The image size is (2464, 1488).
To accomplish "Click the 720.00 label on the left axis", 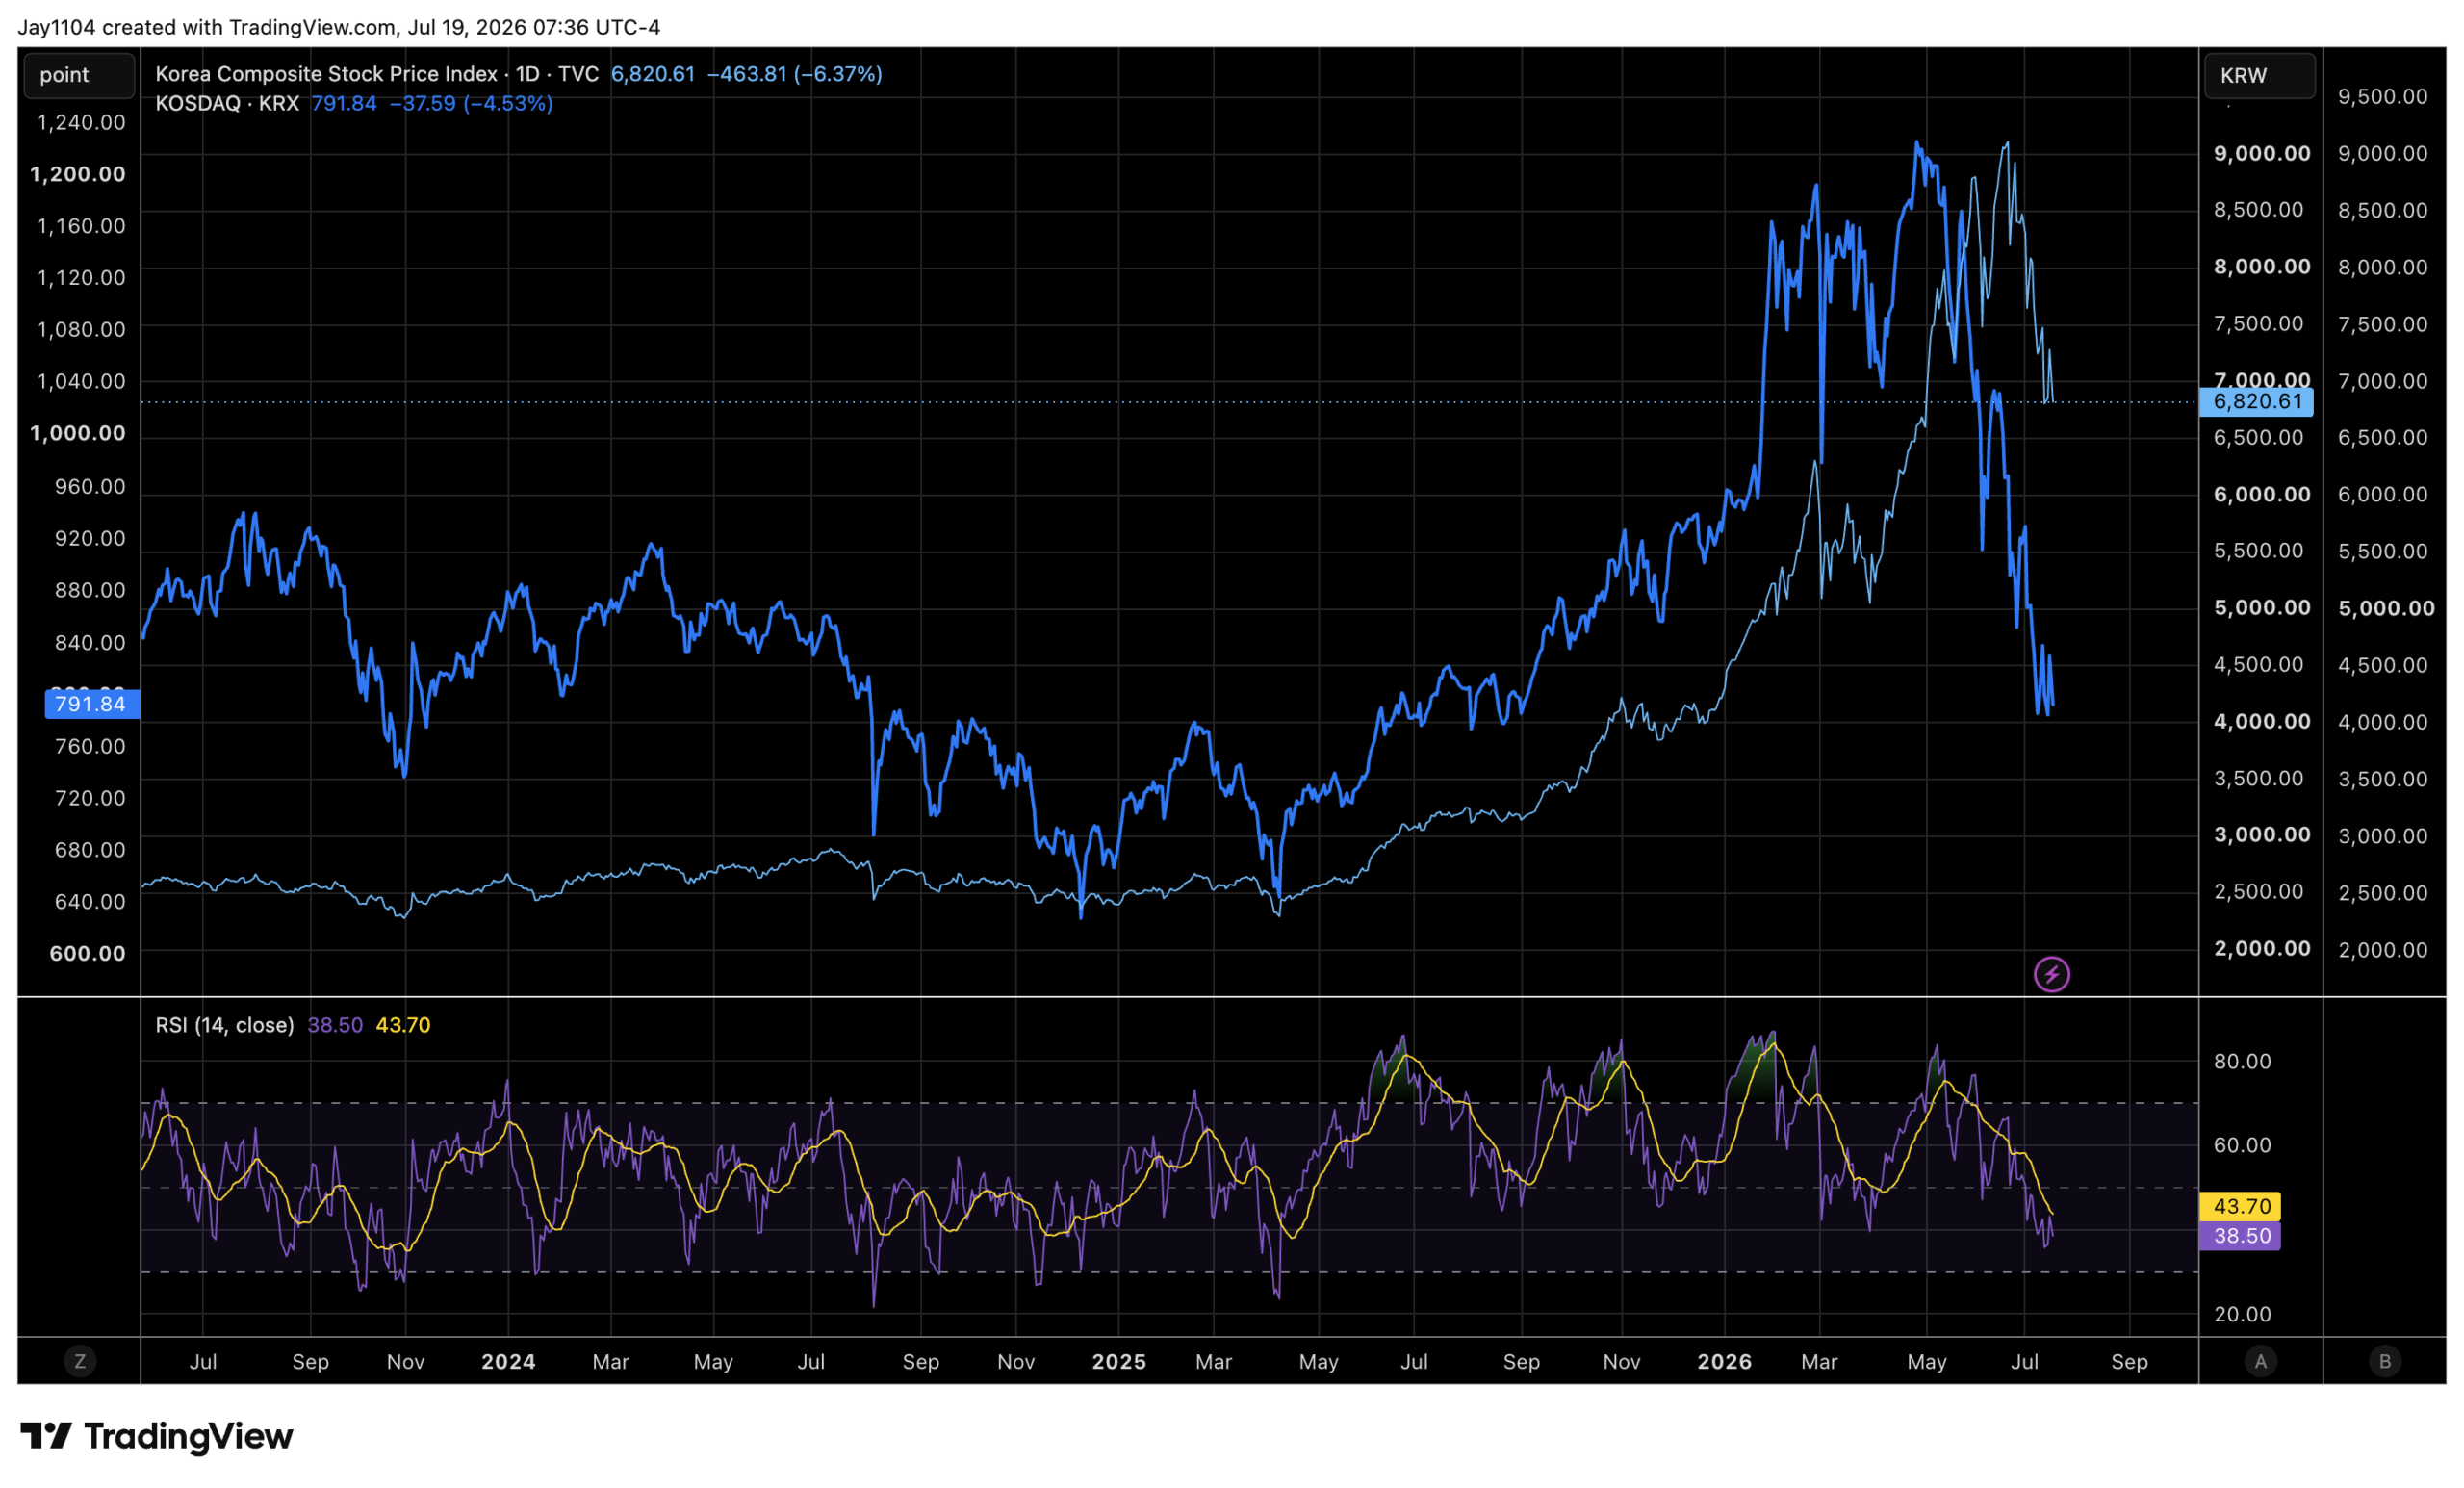I will coord(90,798).
